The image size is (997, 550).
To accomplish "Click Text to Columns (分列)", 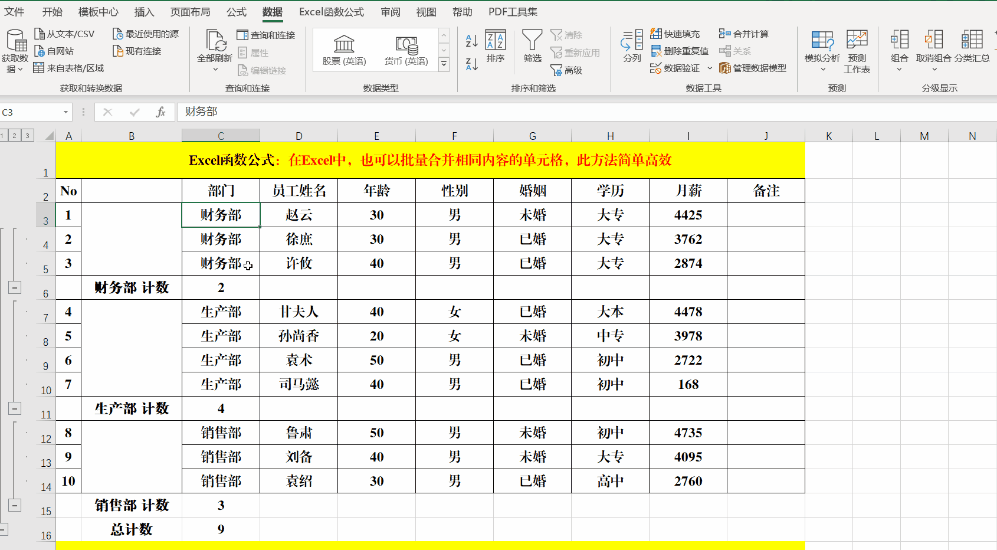I will [631, 46].
